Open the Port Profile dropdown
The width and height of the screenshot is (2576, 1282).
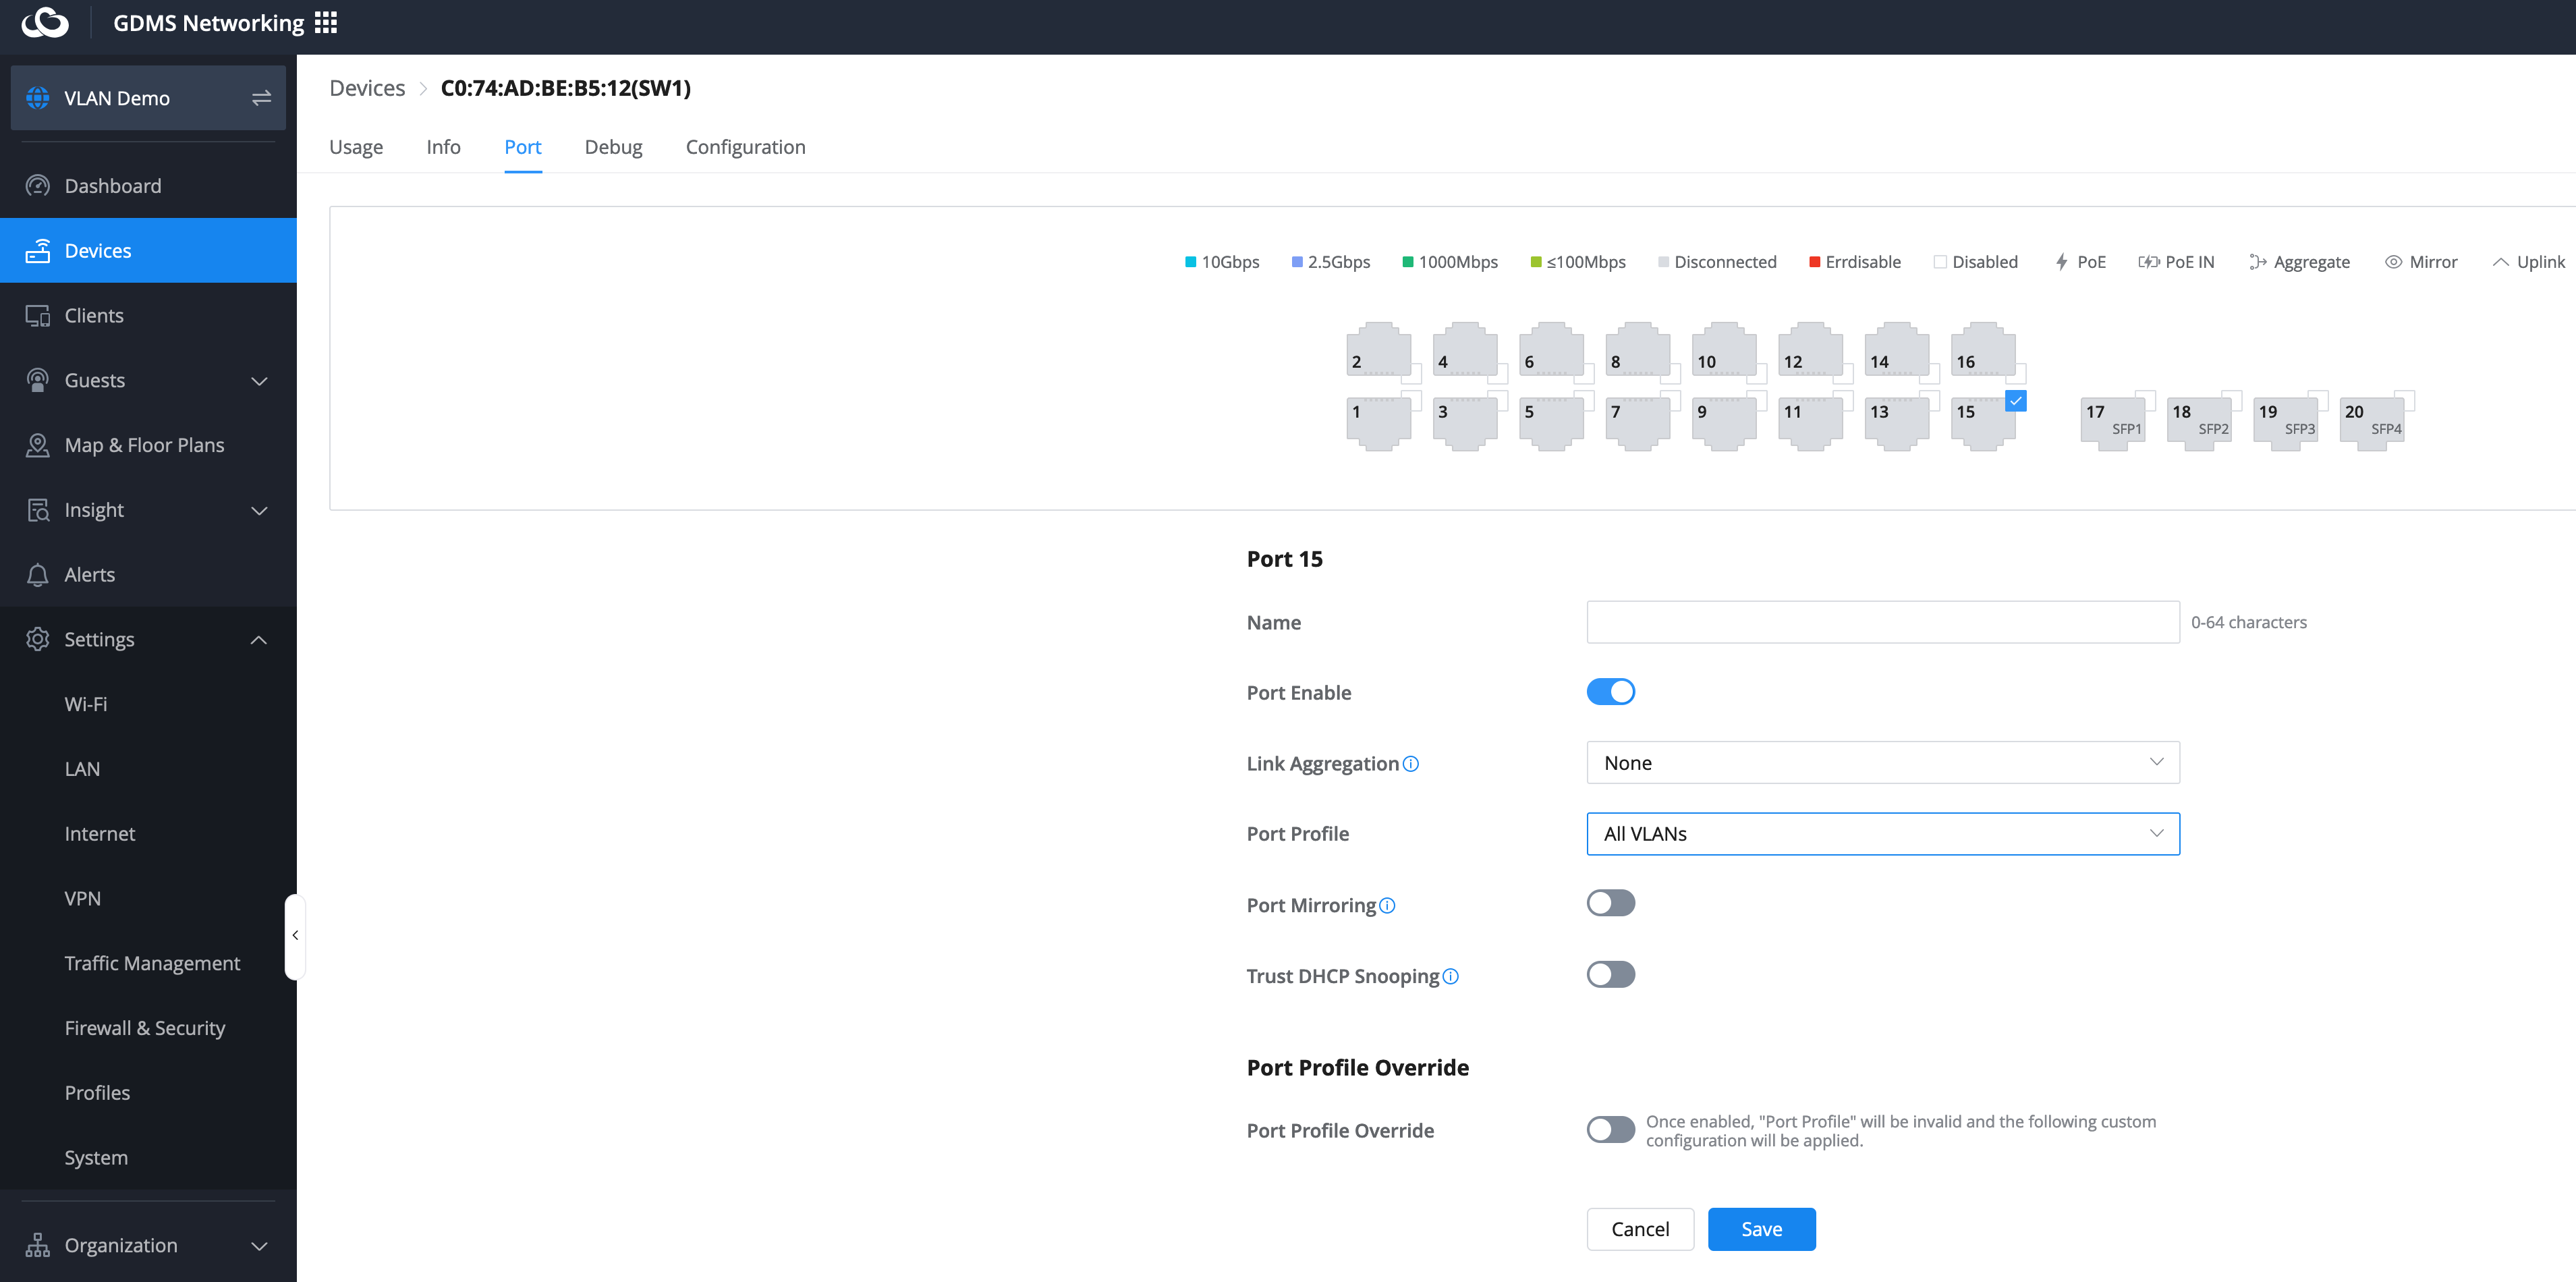click(1882, 834)
